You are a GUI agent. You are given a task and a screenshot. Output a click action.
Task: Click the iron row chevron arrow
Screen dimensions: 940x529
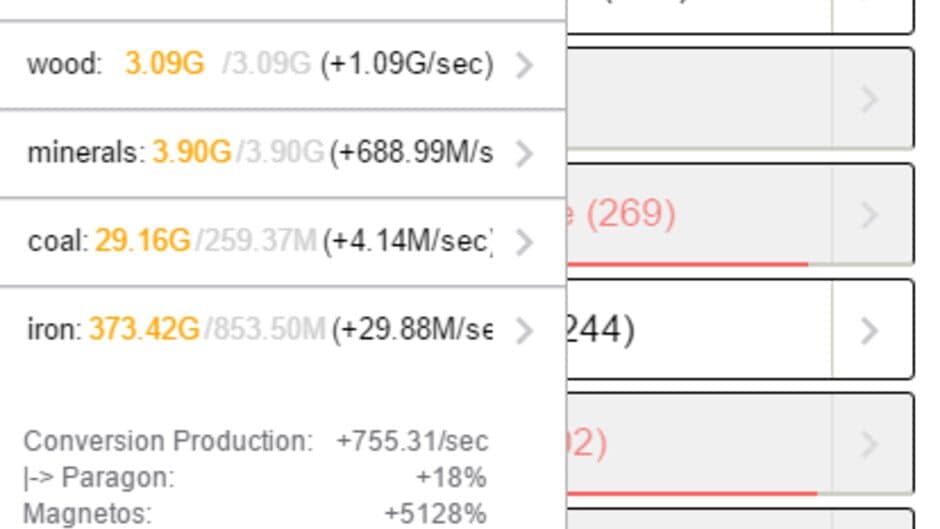[524, 329]
